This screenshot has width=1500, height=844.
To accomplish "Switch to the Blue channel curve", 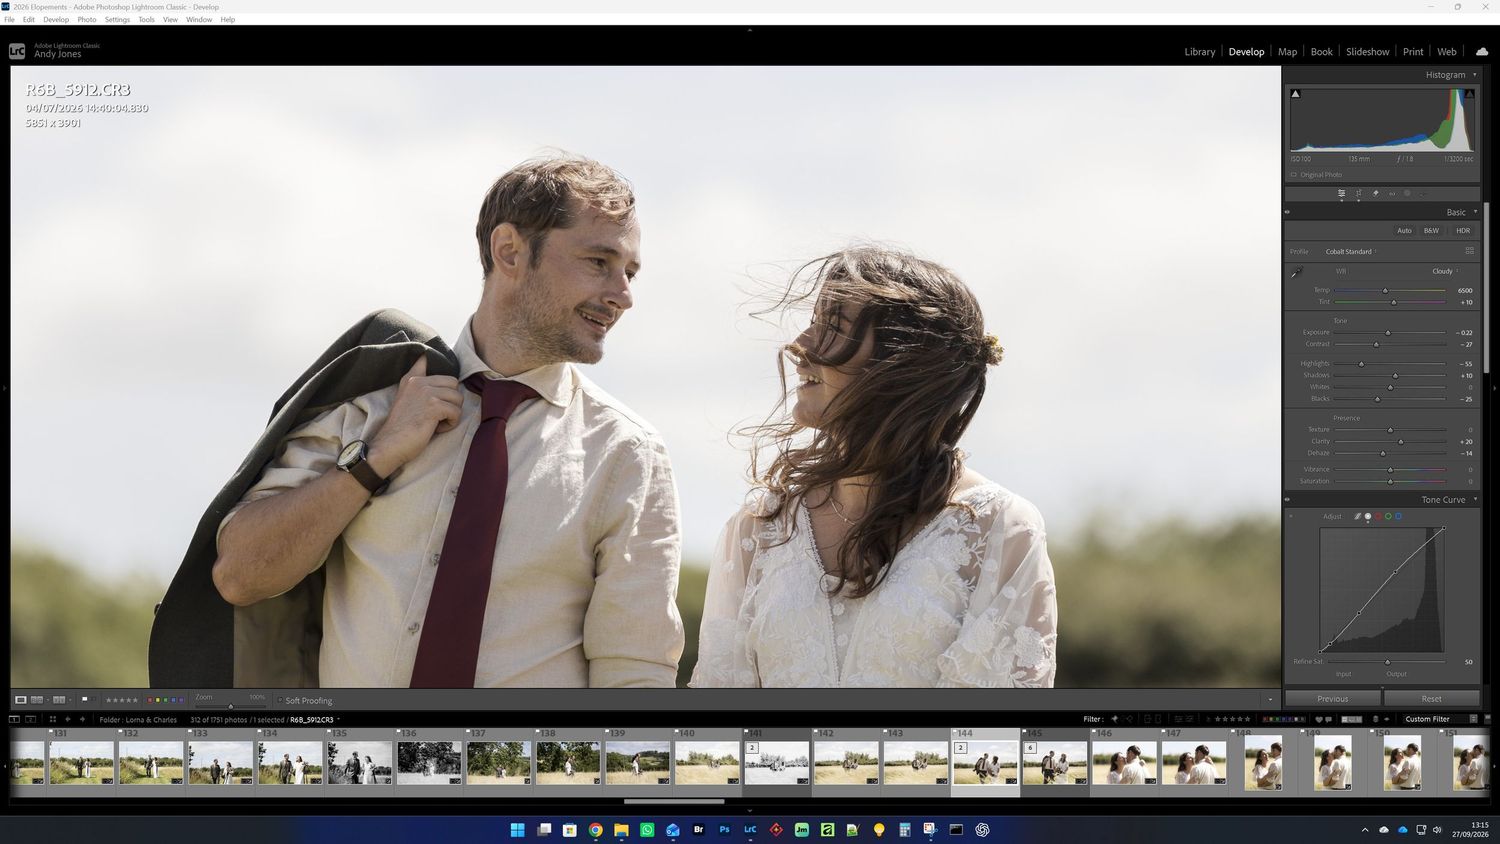I will coord(1398,517).
